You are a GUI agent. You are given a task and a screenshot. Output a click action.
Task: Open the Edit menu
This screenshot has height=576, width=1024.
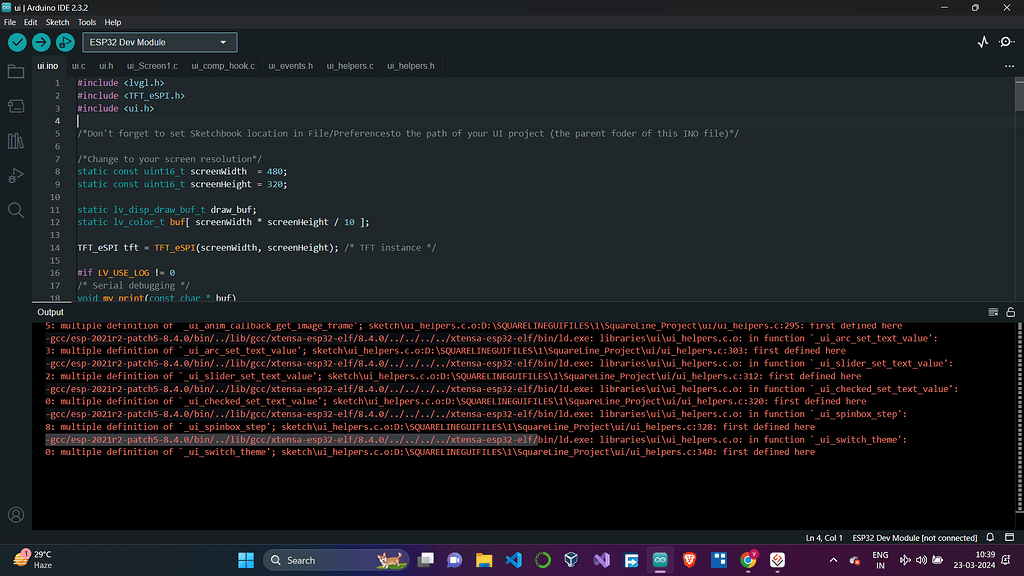(x=31, y=22)
